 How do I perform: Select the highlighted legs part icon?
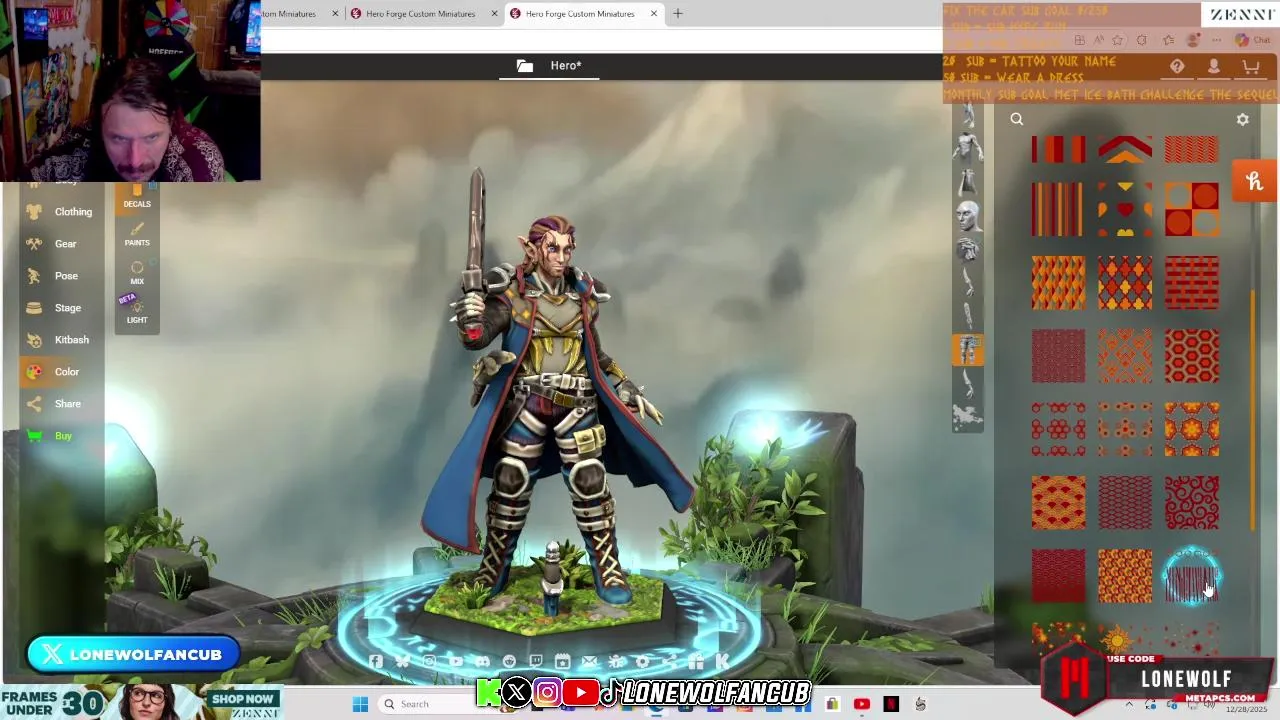coord(967,350)
